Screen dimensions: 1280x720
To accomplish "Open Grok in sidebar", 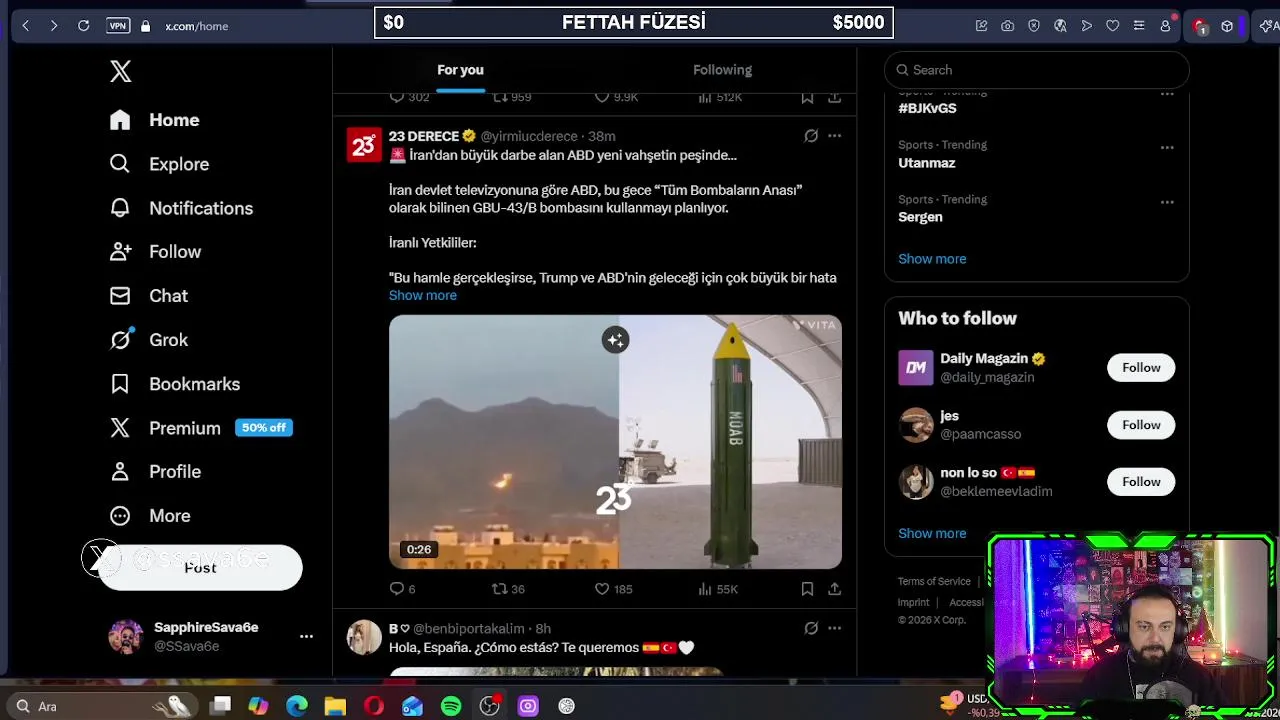I will [149, 340].
